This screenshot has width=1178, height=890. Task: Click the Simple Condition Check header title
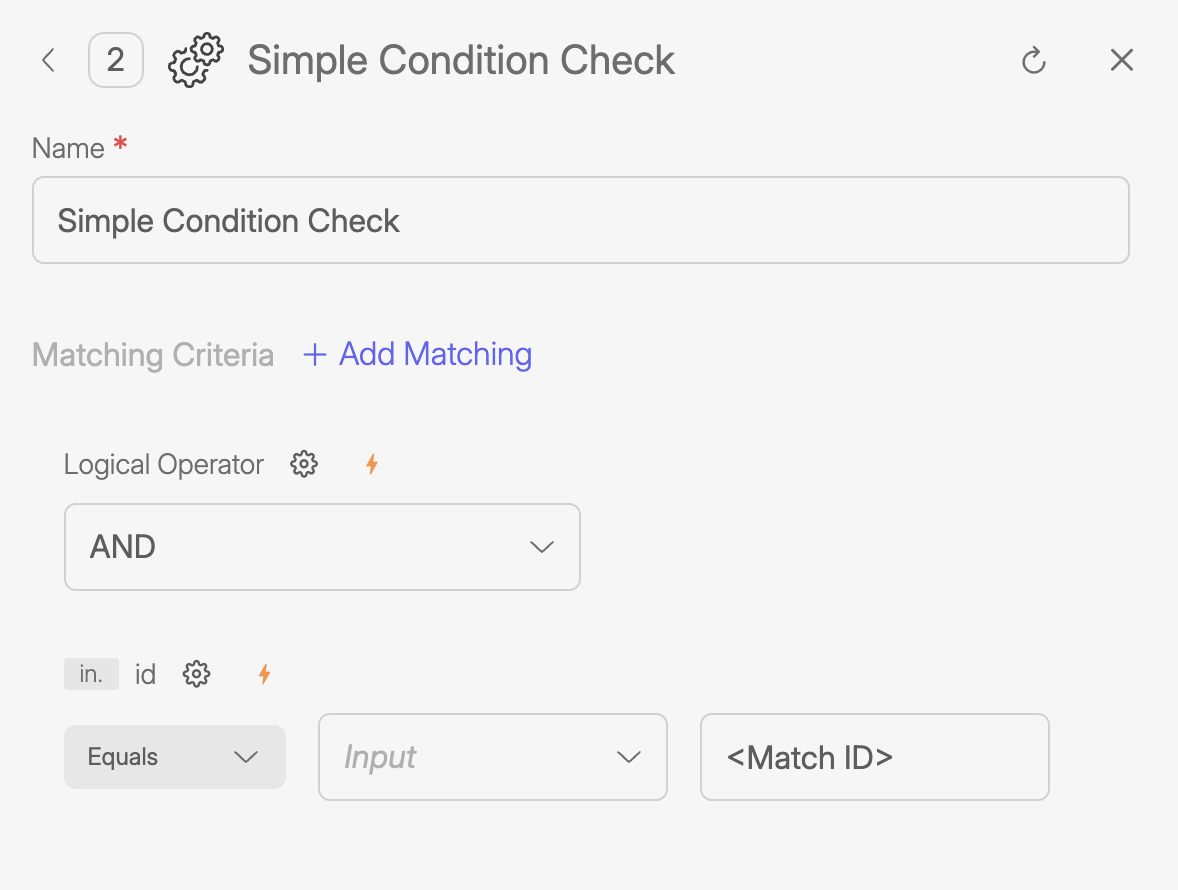(x=461, y=61)
